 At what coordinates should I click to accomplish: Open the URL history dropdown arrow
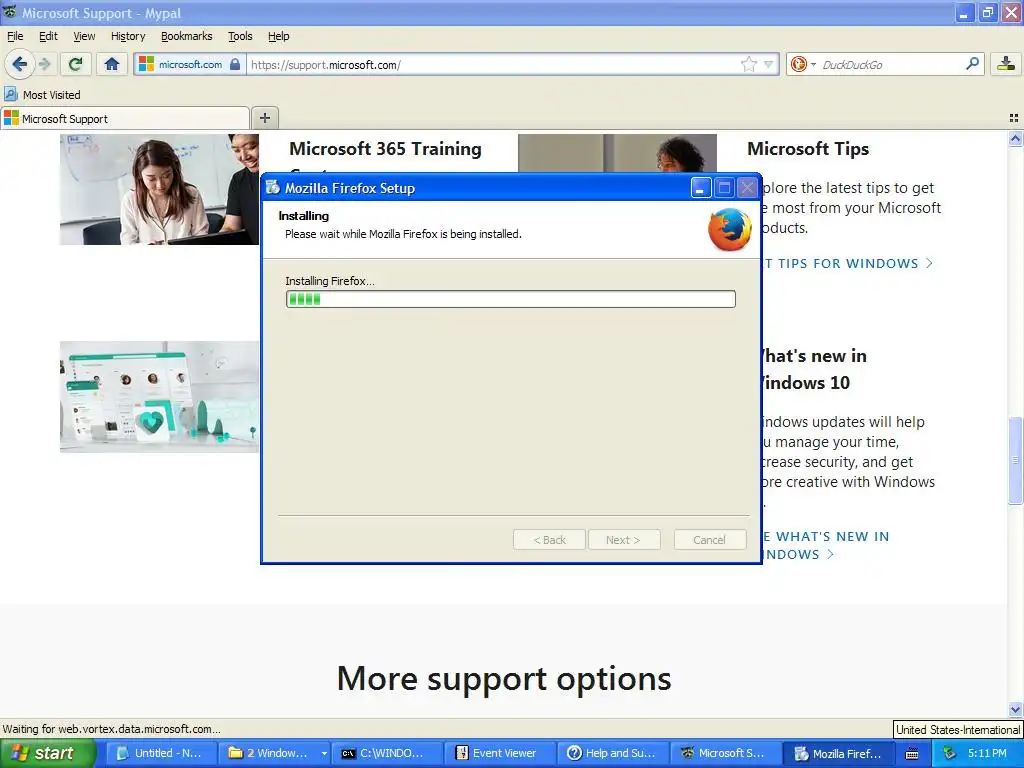click(769, 64)
